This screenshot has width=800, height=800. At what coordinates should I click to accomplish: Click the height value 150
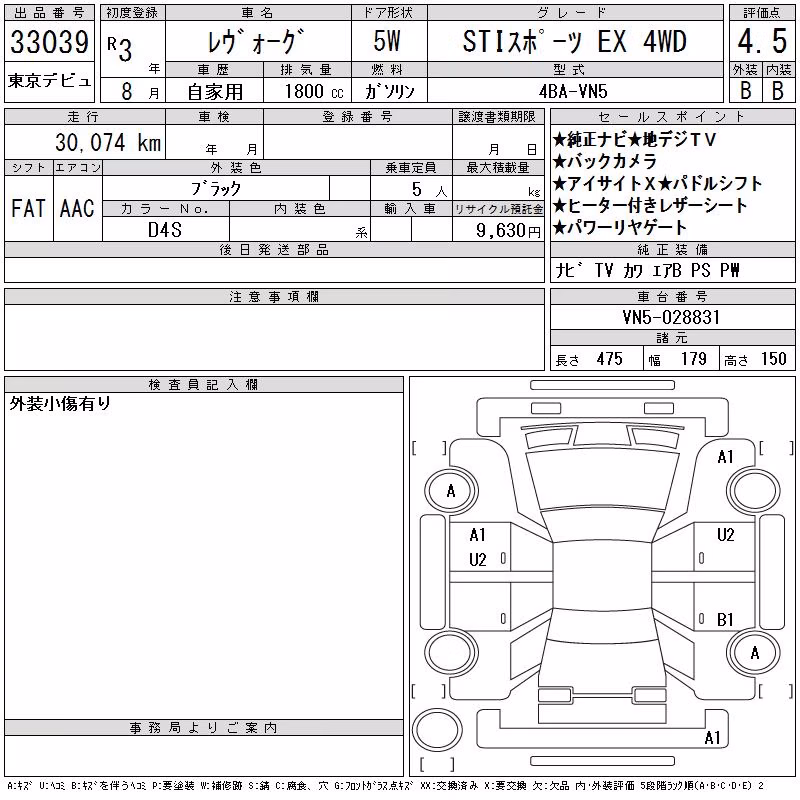(773, 359)
